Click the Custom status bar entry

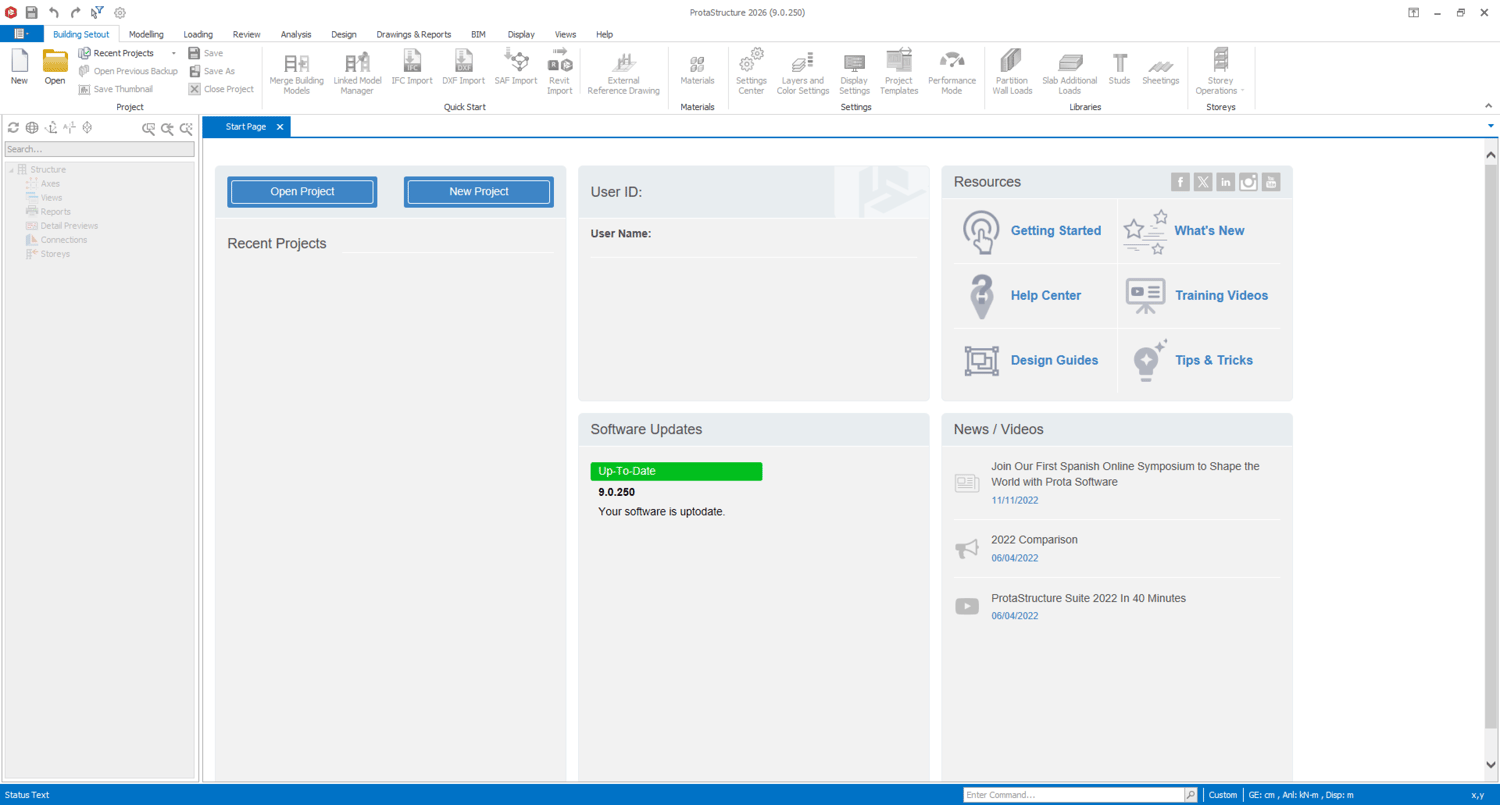pyautogui.click(x=1222, y=795)
